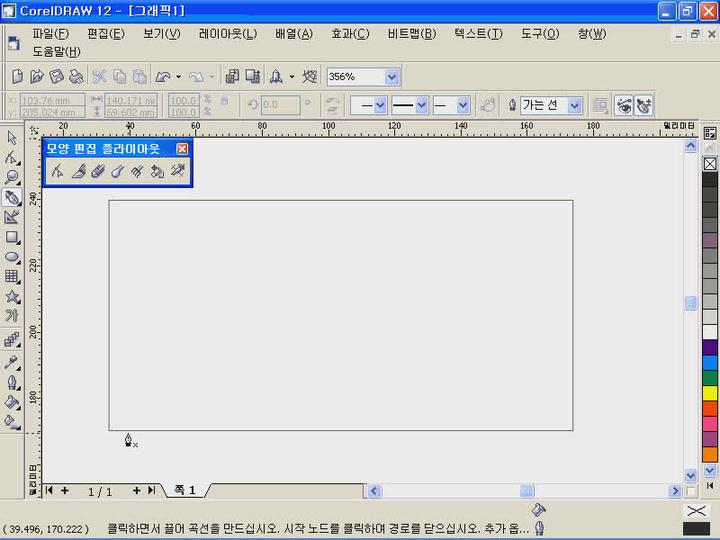Go to first page button
Screen dimensions: 720x540
[49, 490]
